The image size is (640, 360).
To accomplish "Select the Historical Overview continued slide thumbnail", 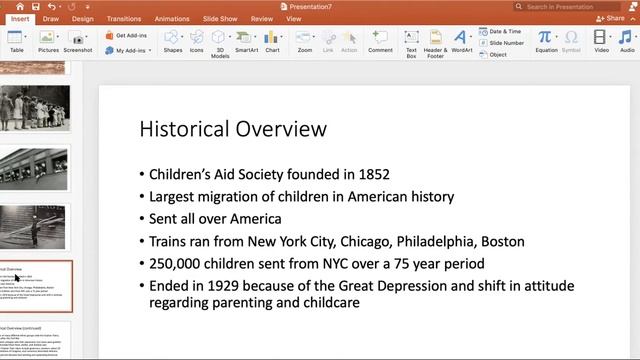I will click(35, 340).
